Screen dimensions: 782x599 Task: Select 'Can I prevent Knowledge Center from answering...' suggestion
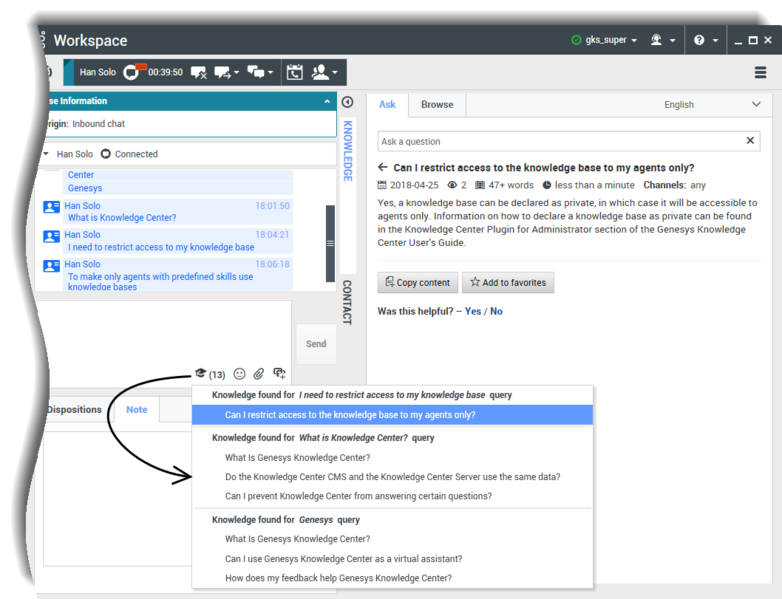[x=392, y=496]
